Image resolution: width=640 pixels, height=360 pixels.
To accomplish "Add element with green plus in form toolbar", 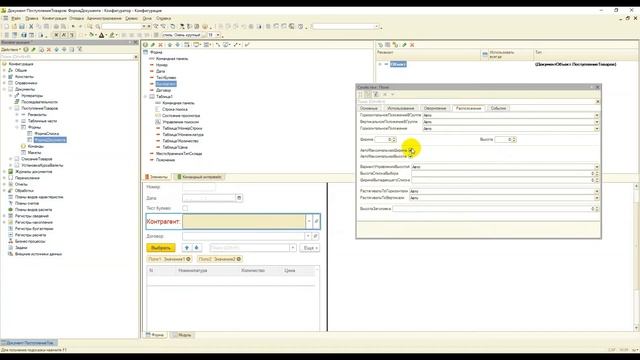I will (145, 45).
